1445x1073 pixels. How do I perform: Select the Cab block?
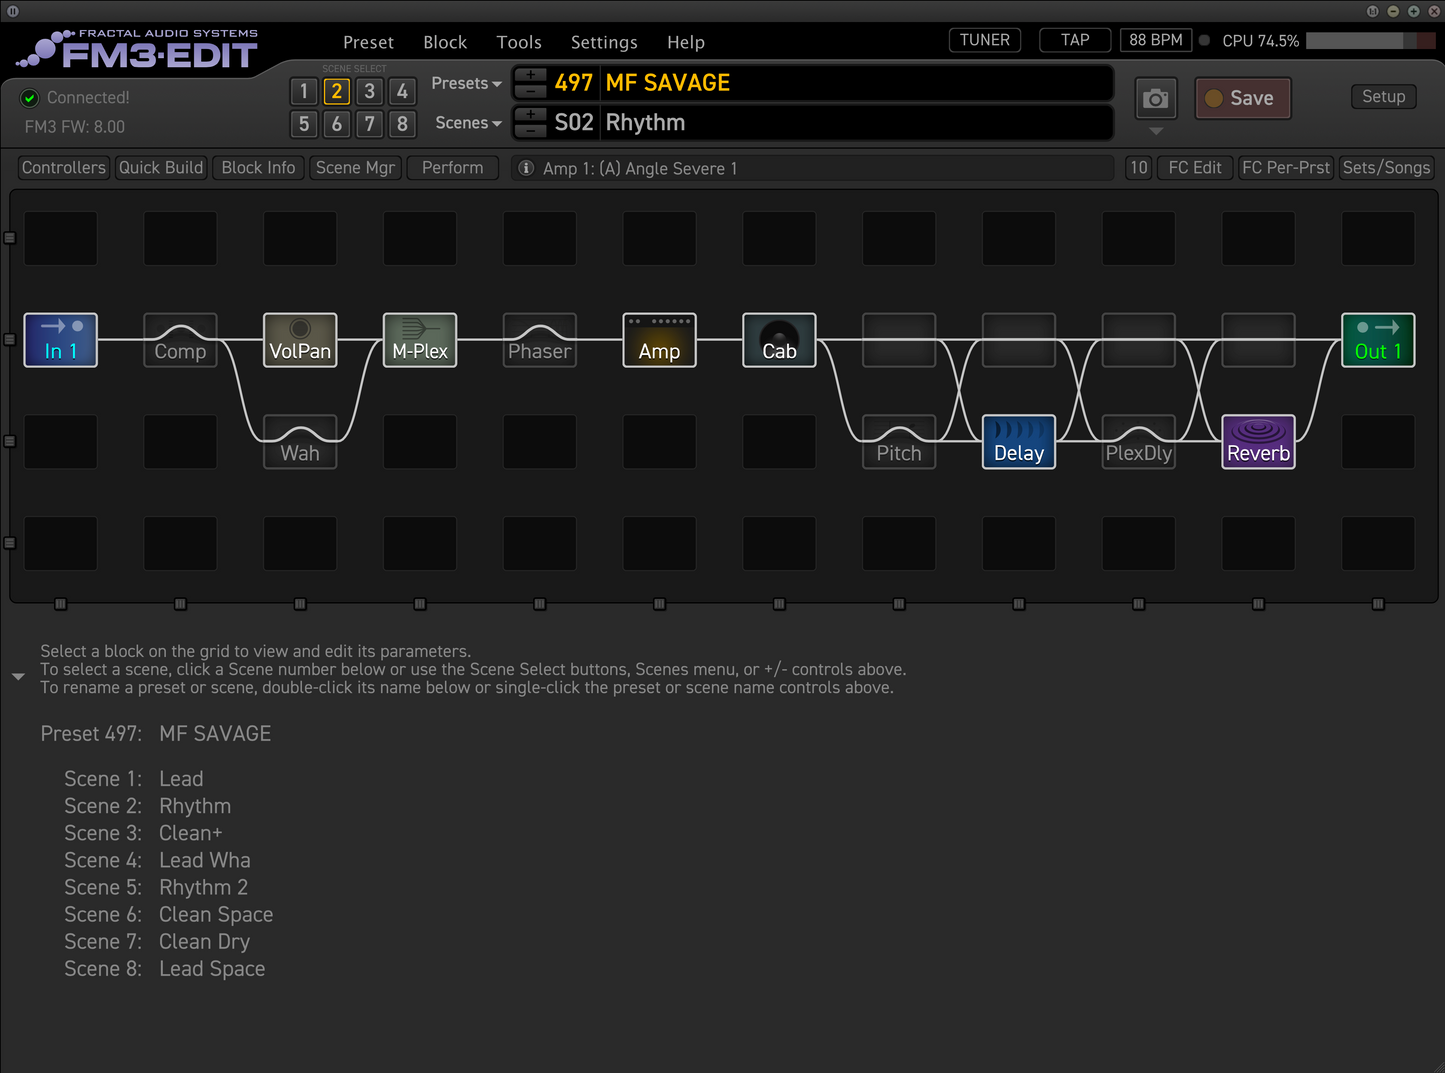779,340
